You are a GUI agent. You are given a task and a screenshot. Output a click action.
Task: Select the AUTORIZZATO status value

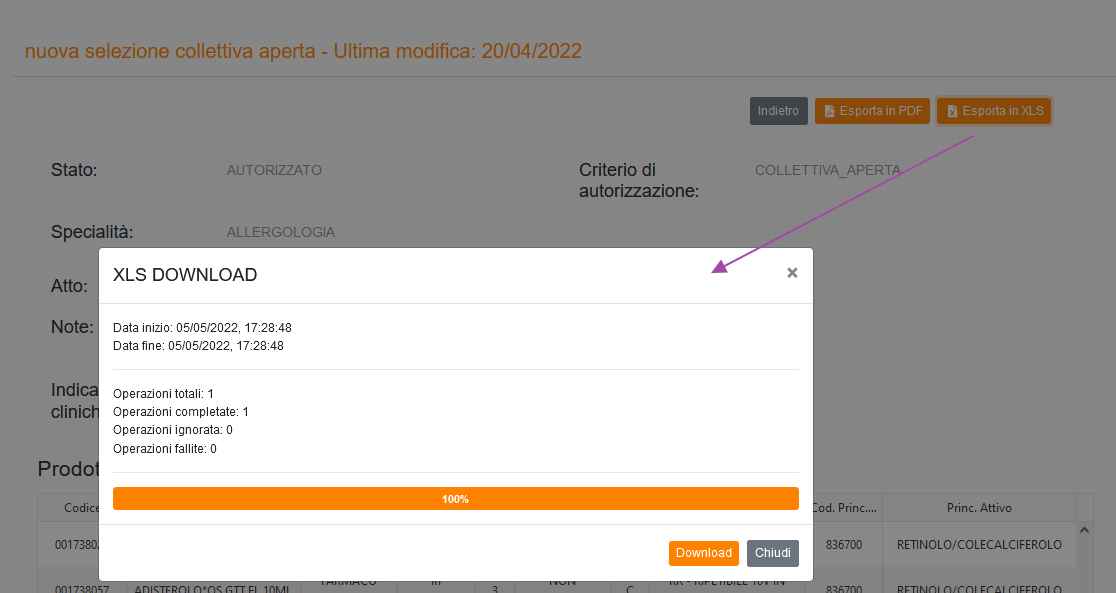[x=274, y=171]
